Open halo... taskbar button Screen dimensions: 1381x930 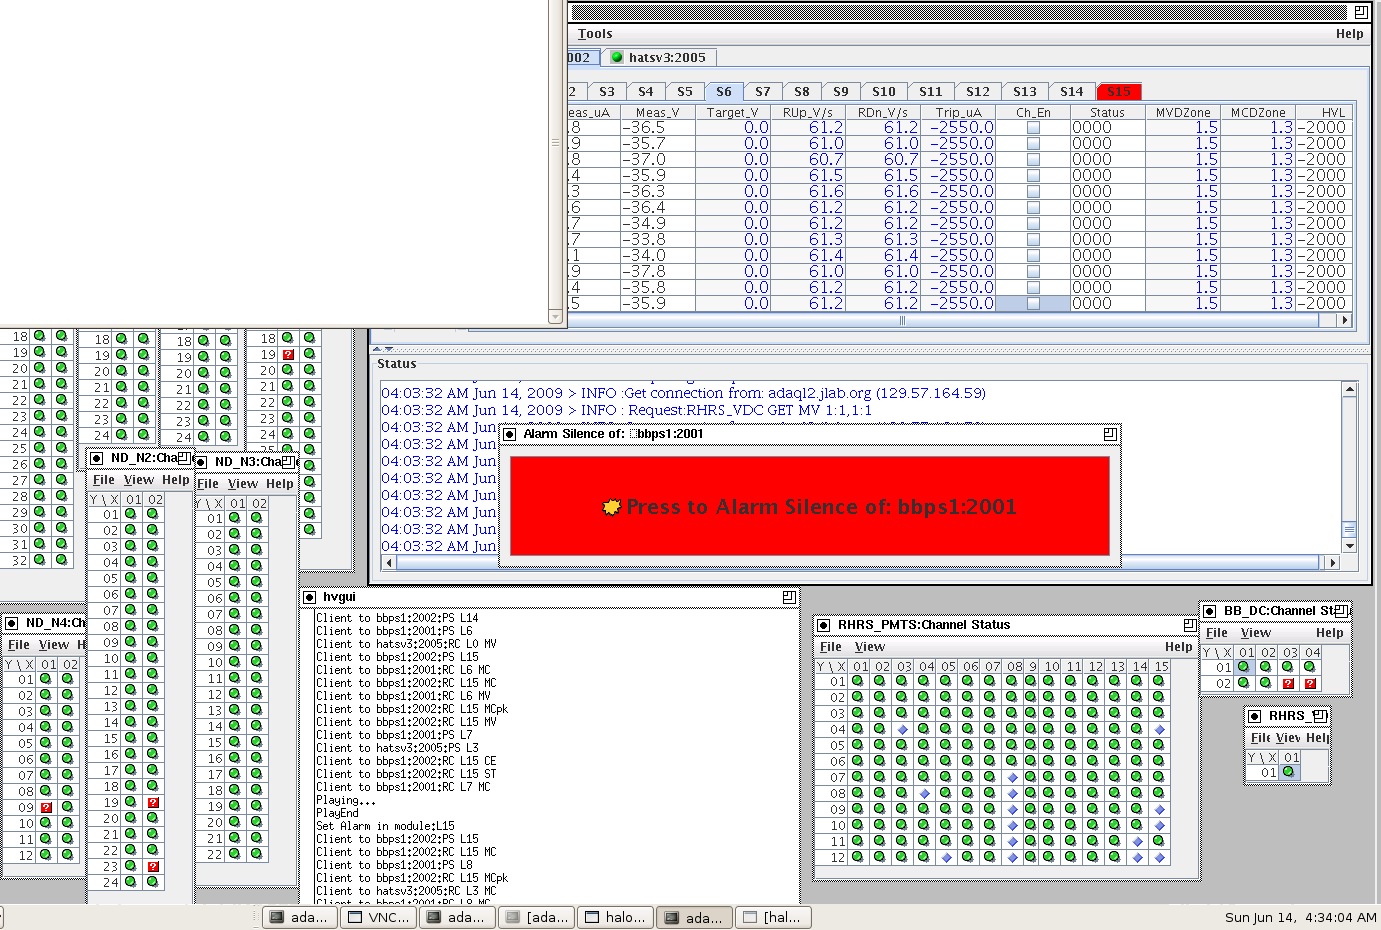click(x=616, y=917)
